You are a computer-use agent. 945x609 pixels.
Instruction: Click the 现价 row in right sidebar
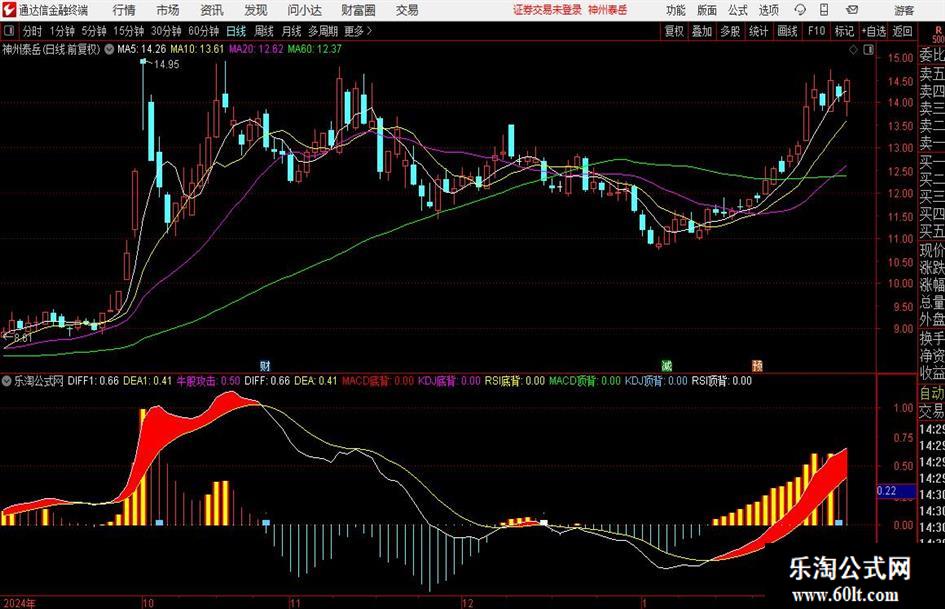click(x=932, y=250)
